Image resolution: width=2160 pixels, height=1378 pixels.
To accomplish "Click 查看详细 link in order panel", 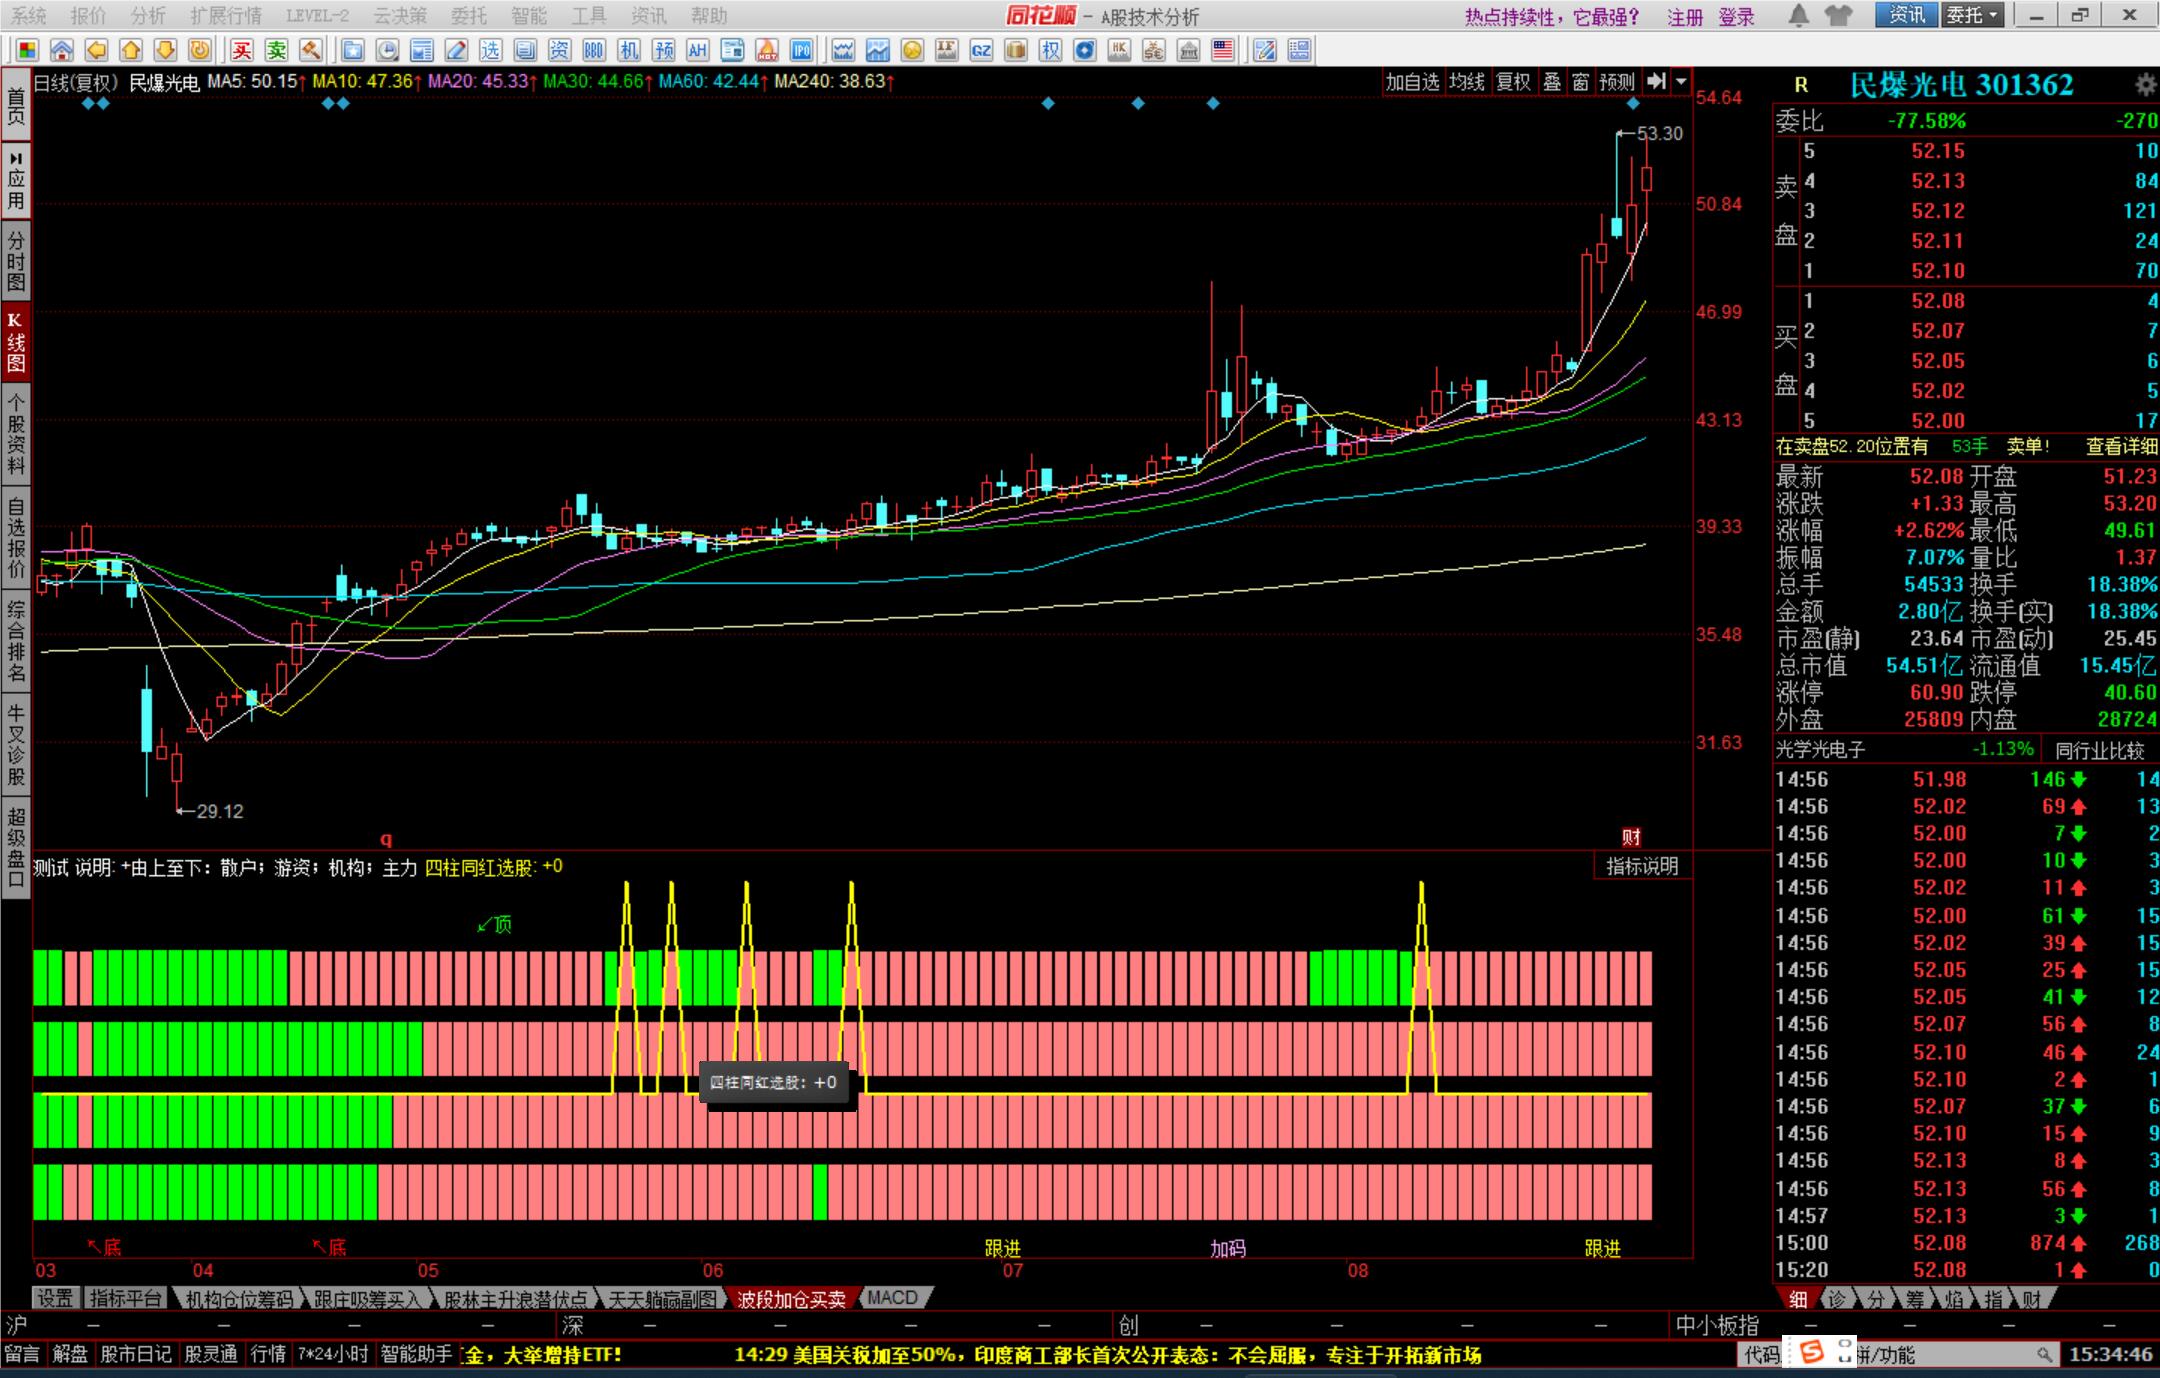I will tap(2121, 447).
